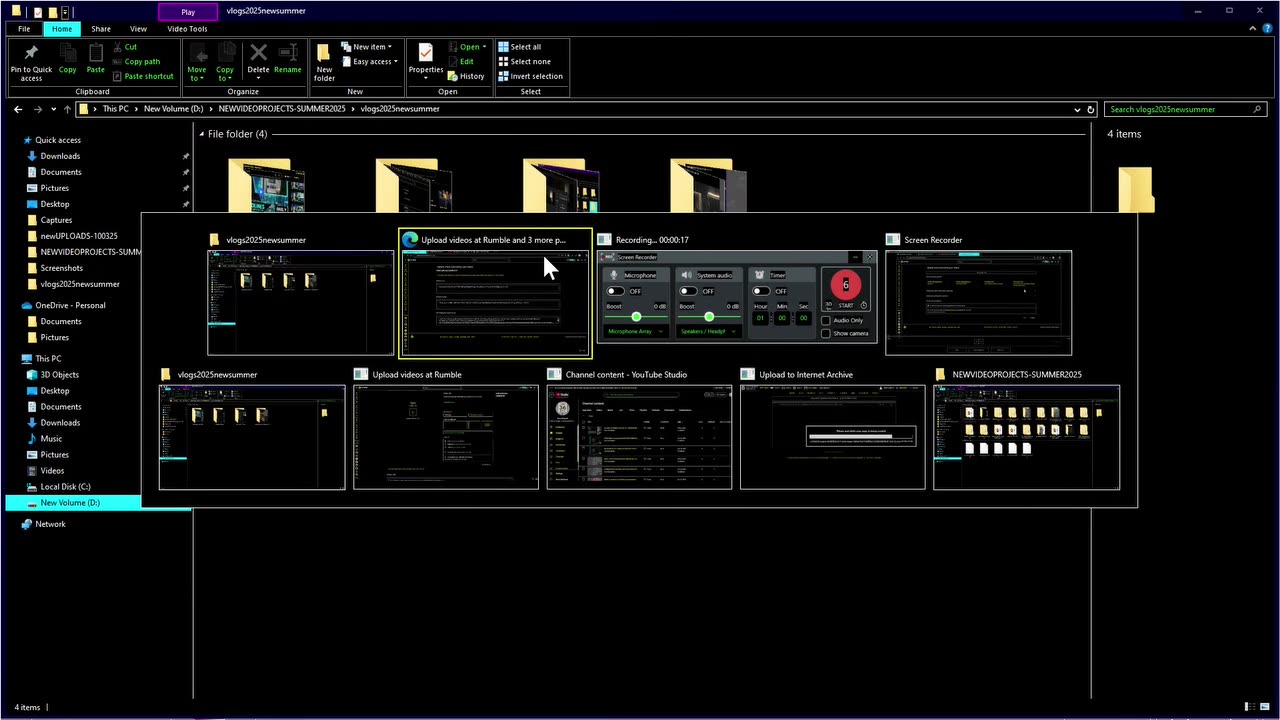Click Select all in the Select group
Image resolution: width=1280 pixels, height=720 pixels.
(x=520, y=47)
